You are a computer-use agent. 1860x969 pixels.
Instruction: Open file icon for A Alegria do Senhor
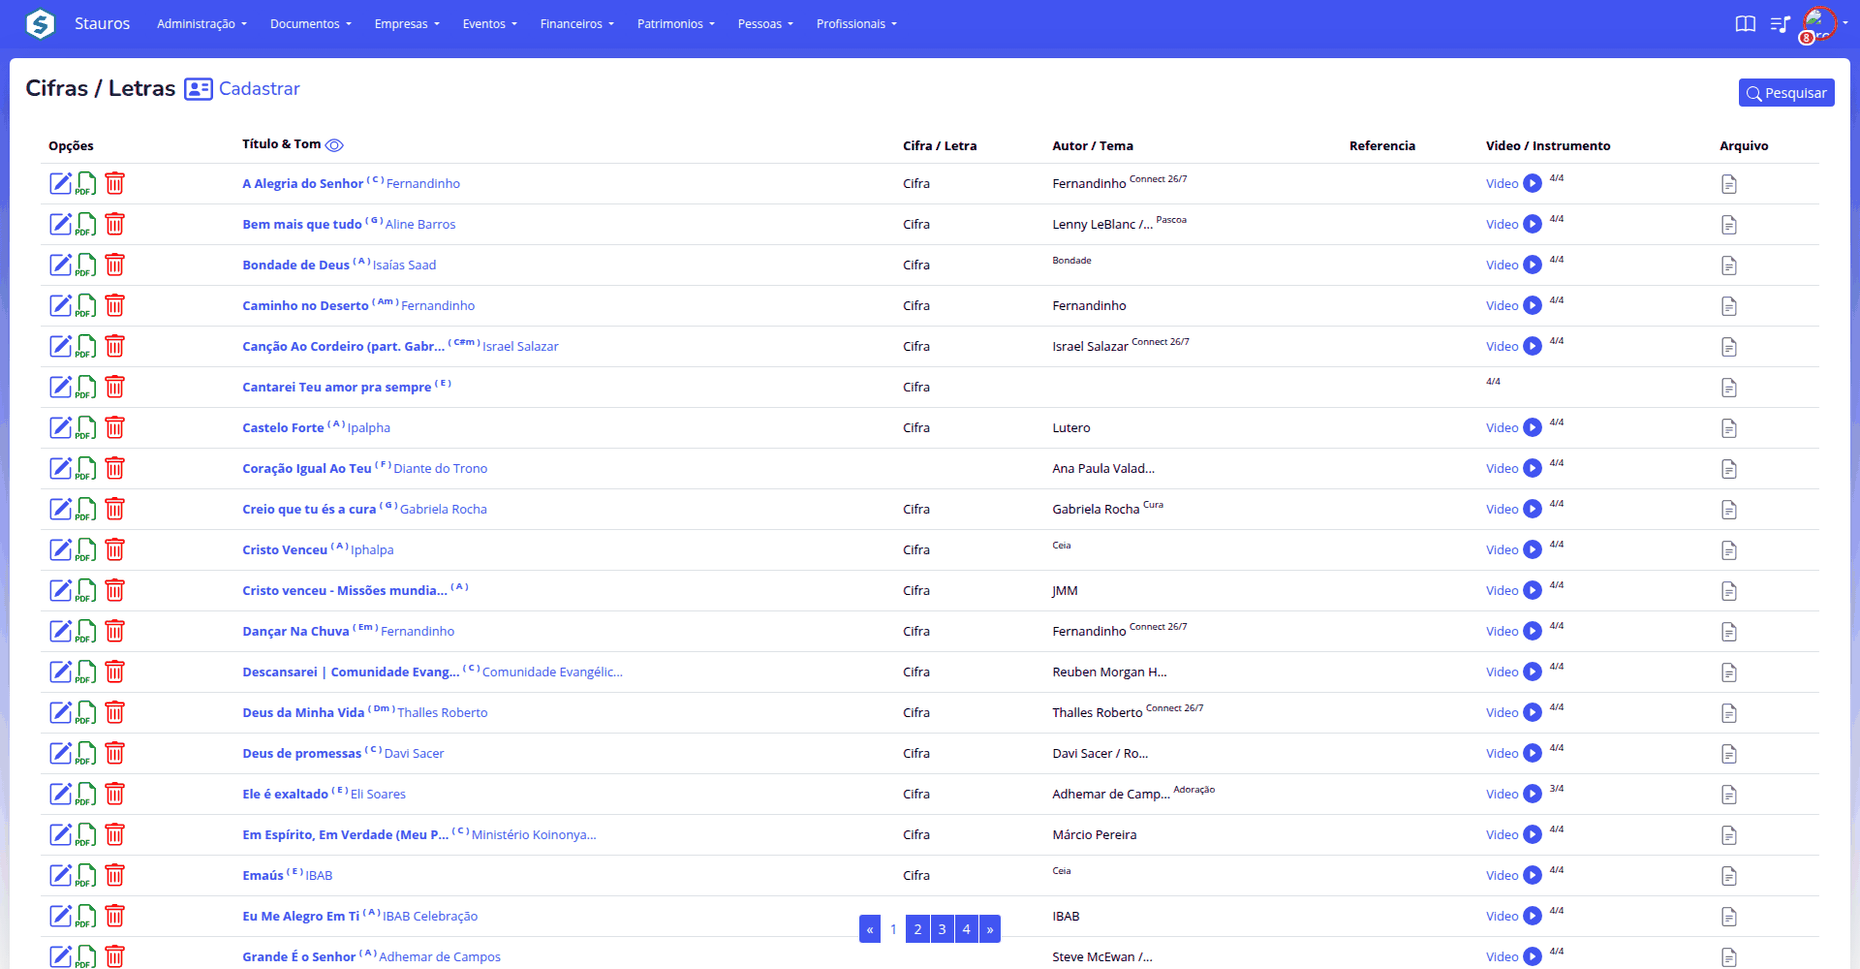tap(1729, 184)
